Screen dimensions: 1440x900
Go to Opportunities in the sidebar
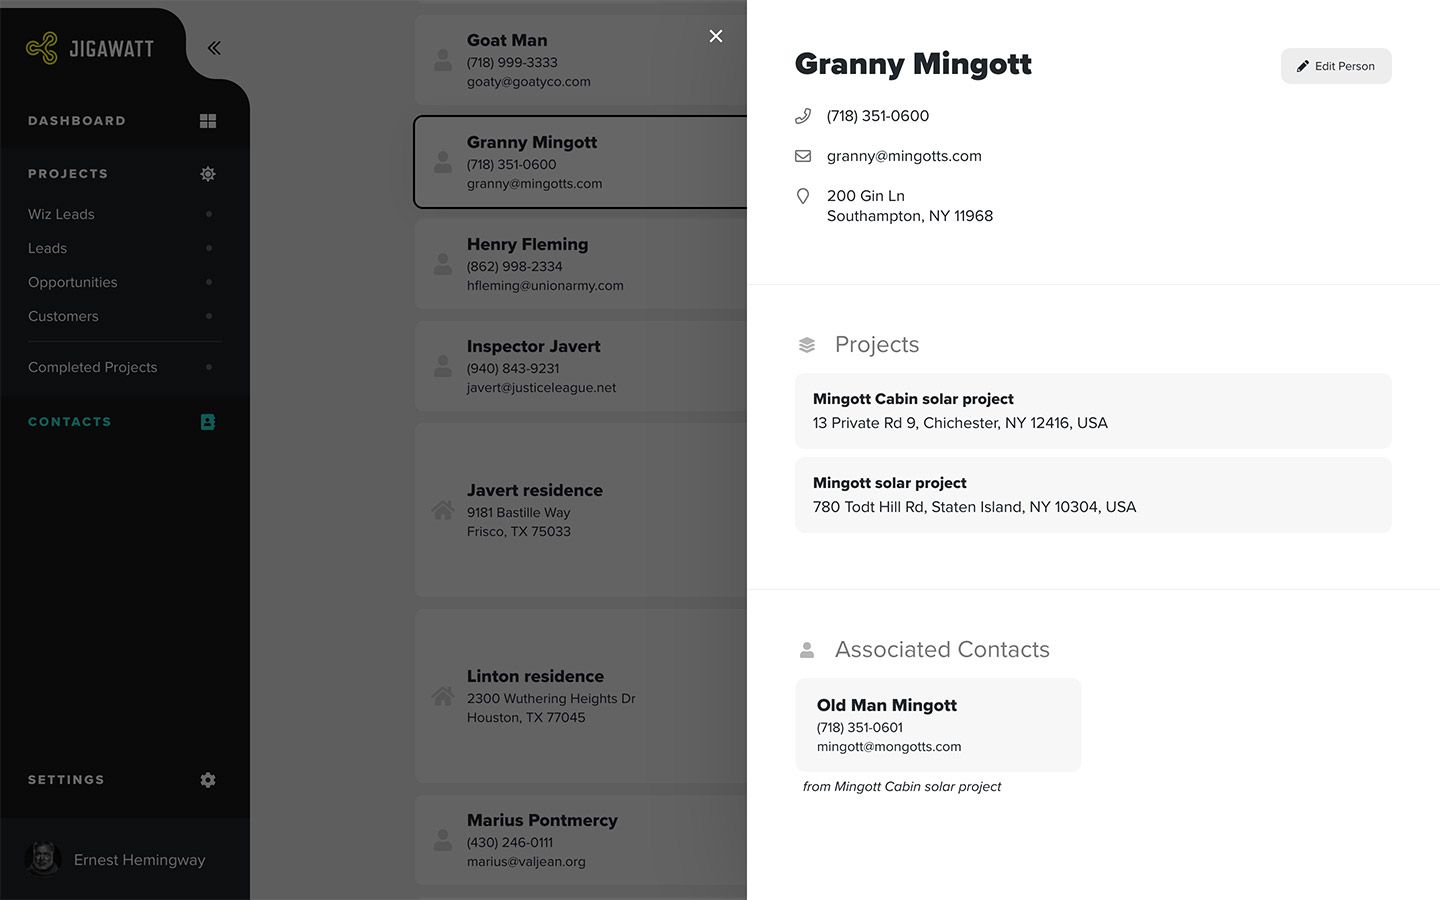coord(73,282)
